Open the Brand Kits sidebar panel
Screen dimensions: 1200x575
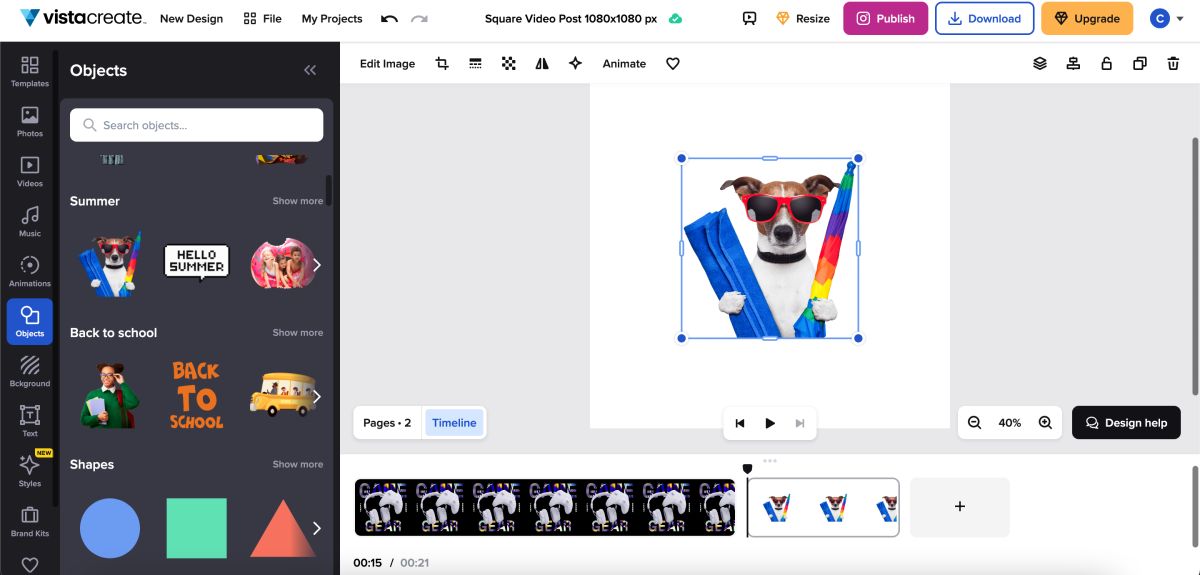coord(30,521)
